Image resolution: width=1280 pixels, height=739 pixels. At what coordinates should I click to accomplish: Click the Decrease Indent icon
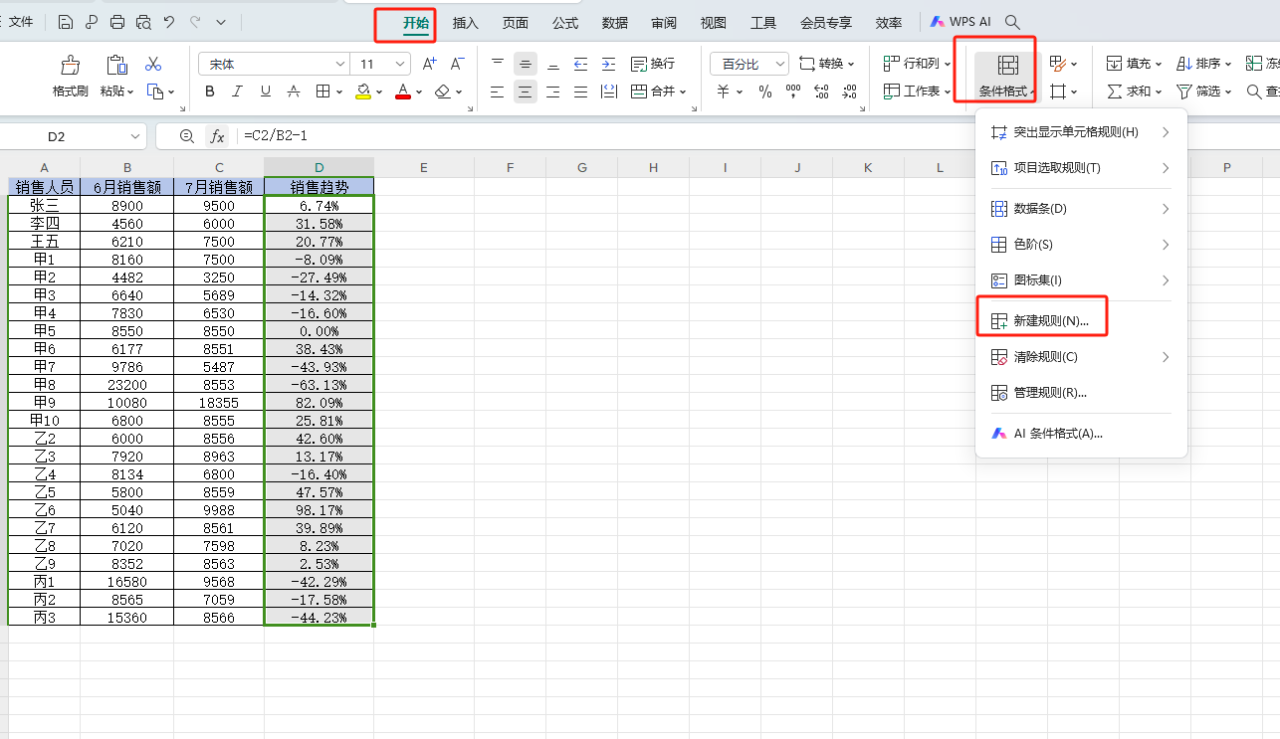[x=581, y=64]
